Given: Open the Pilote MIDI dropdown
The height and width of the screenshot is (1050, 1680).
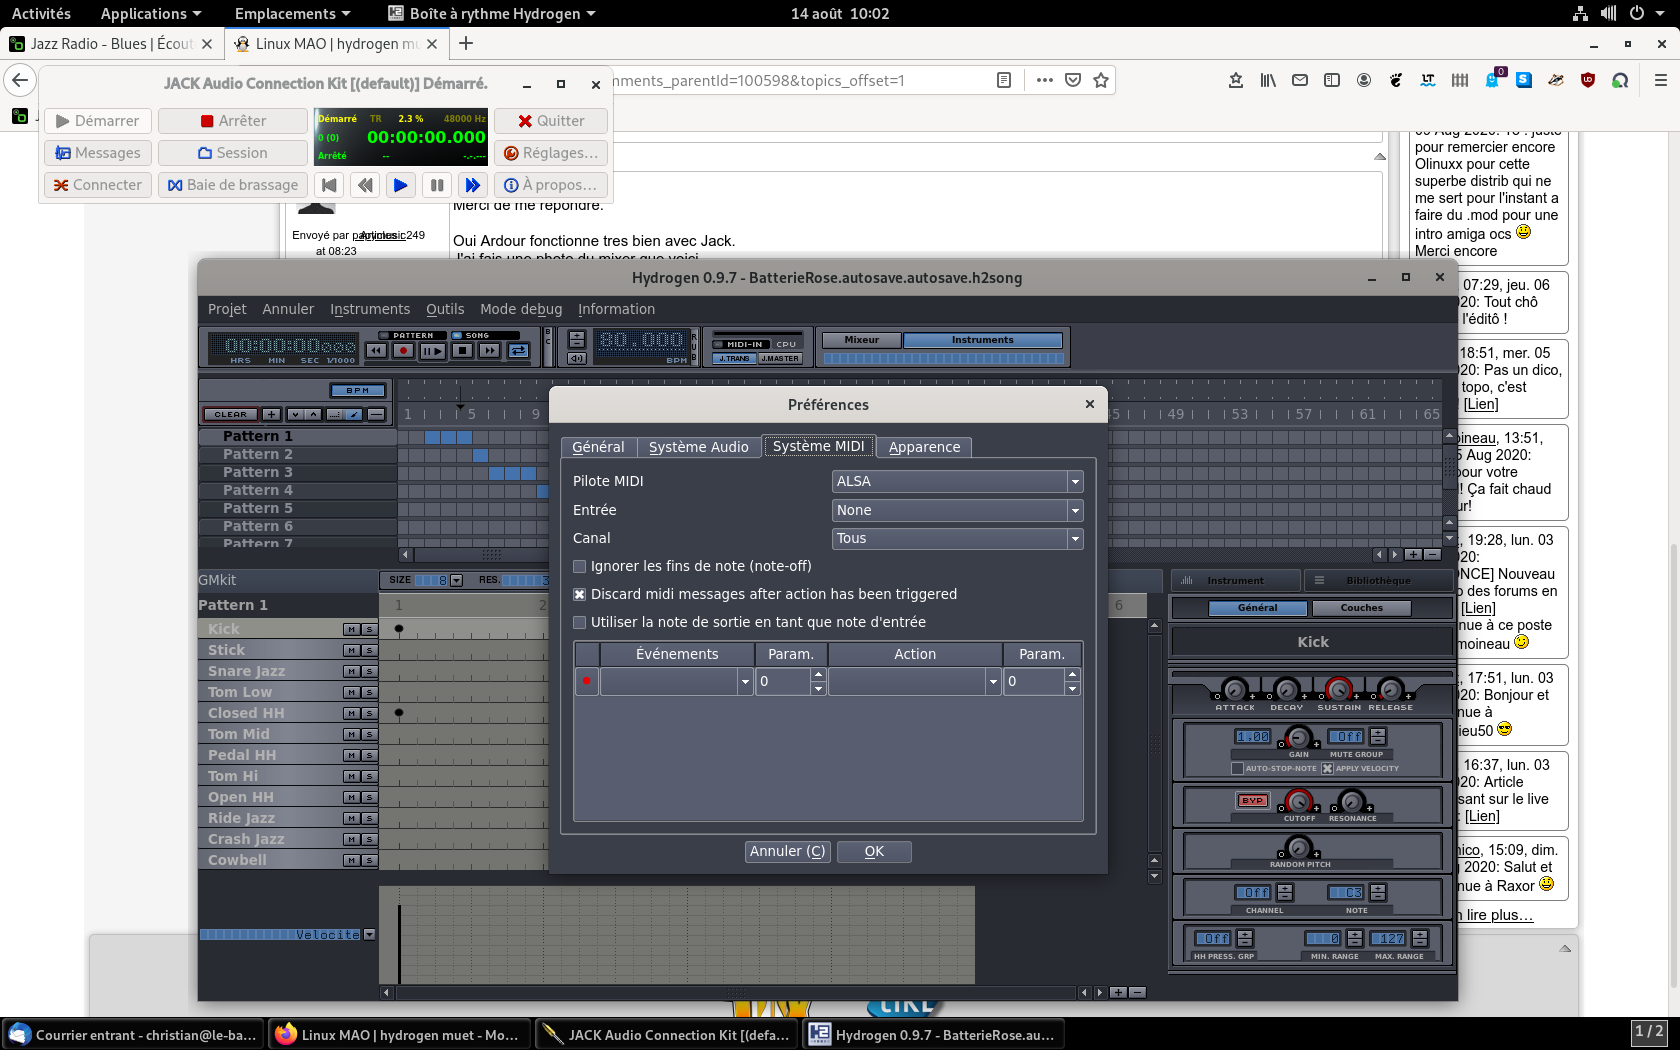Looking at the screenshot, I should click(957, 481).
